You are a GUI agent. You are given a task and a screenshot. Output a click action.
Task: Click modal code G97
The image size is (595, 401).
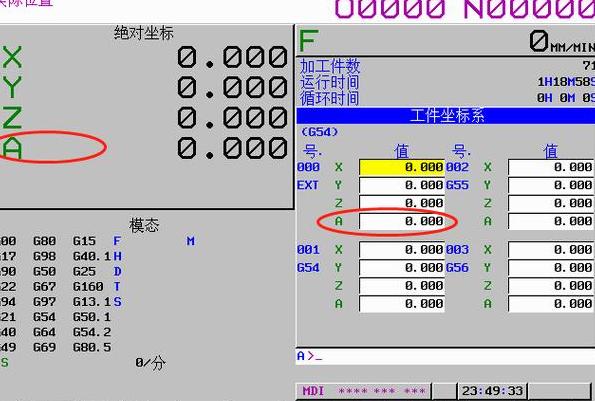coord(45,302)
